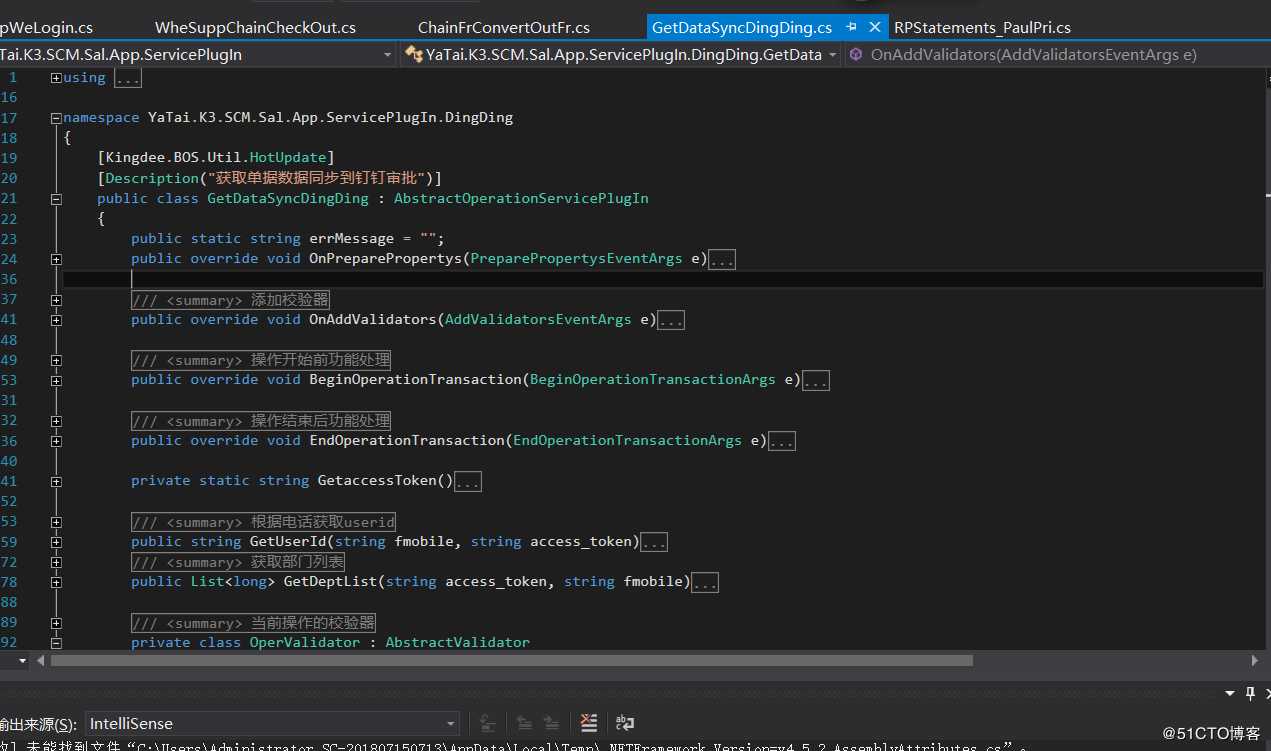This screenshot has width=1271, height=751.
Task: Select the GetDataSyncDingDing.cs tab
Action: point(742,28)
